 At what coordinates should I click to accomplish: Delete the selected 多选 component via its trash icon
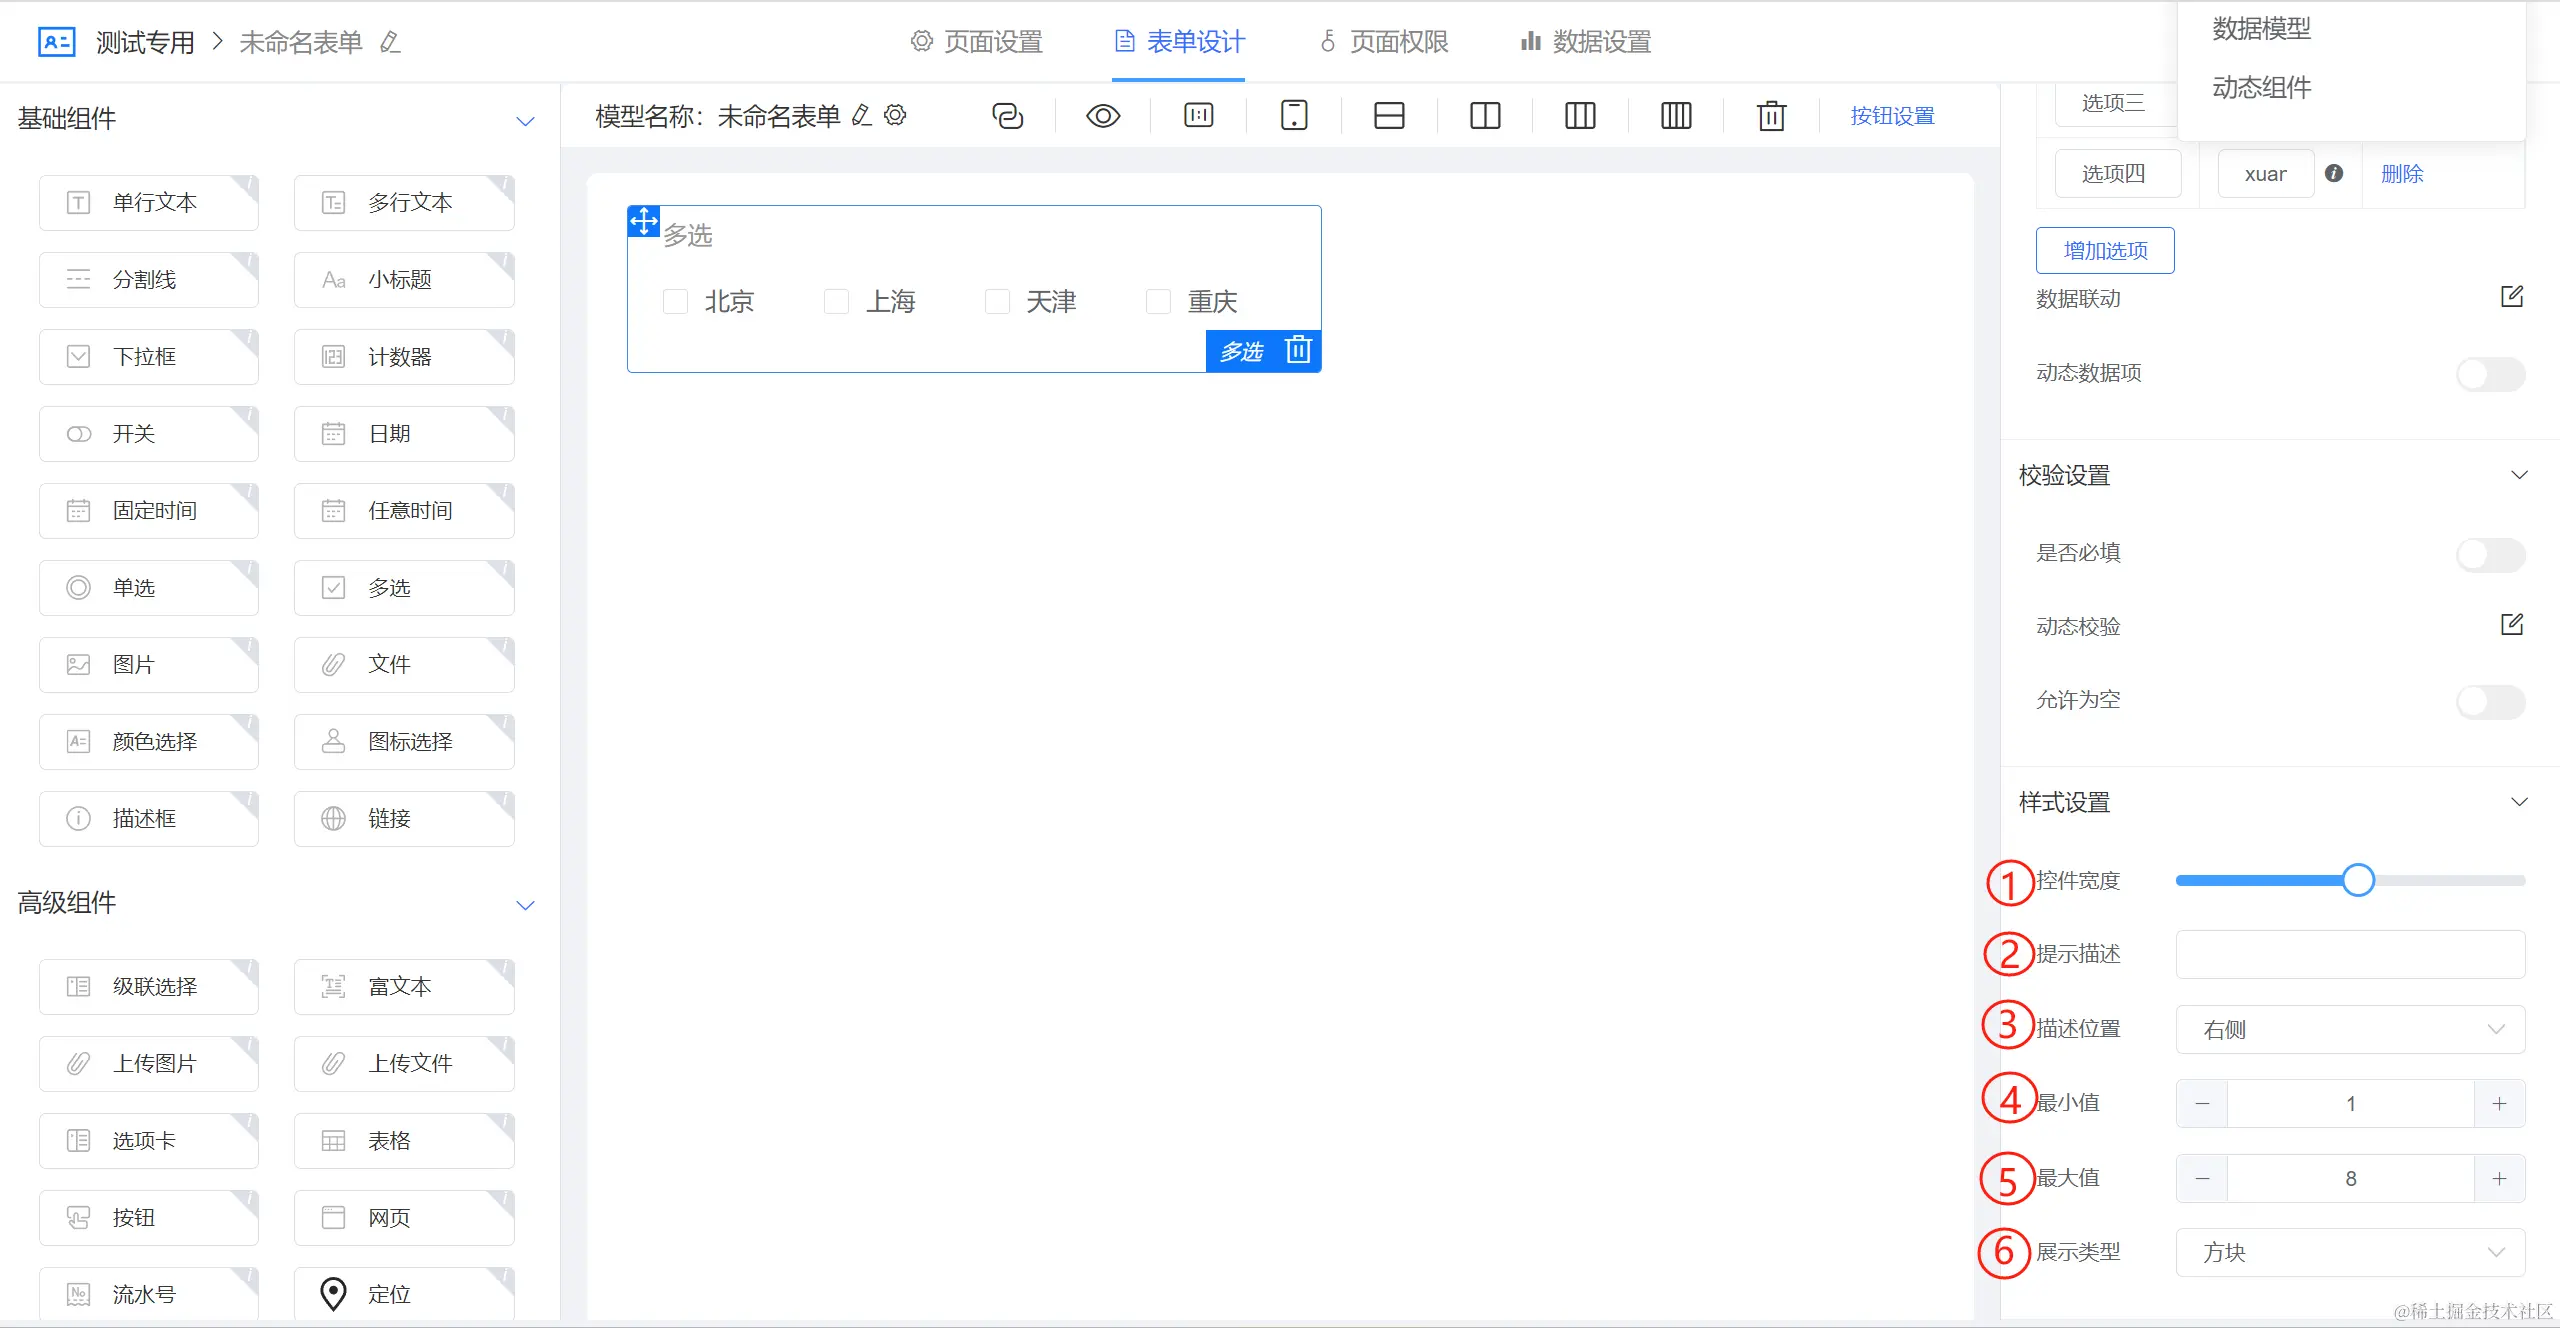point(1298,350)
